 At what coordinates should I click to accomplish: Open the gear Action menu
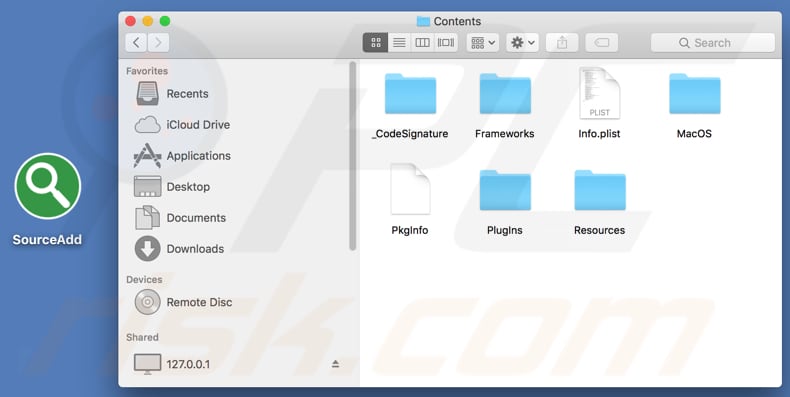click(x=522, y=43)
